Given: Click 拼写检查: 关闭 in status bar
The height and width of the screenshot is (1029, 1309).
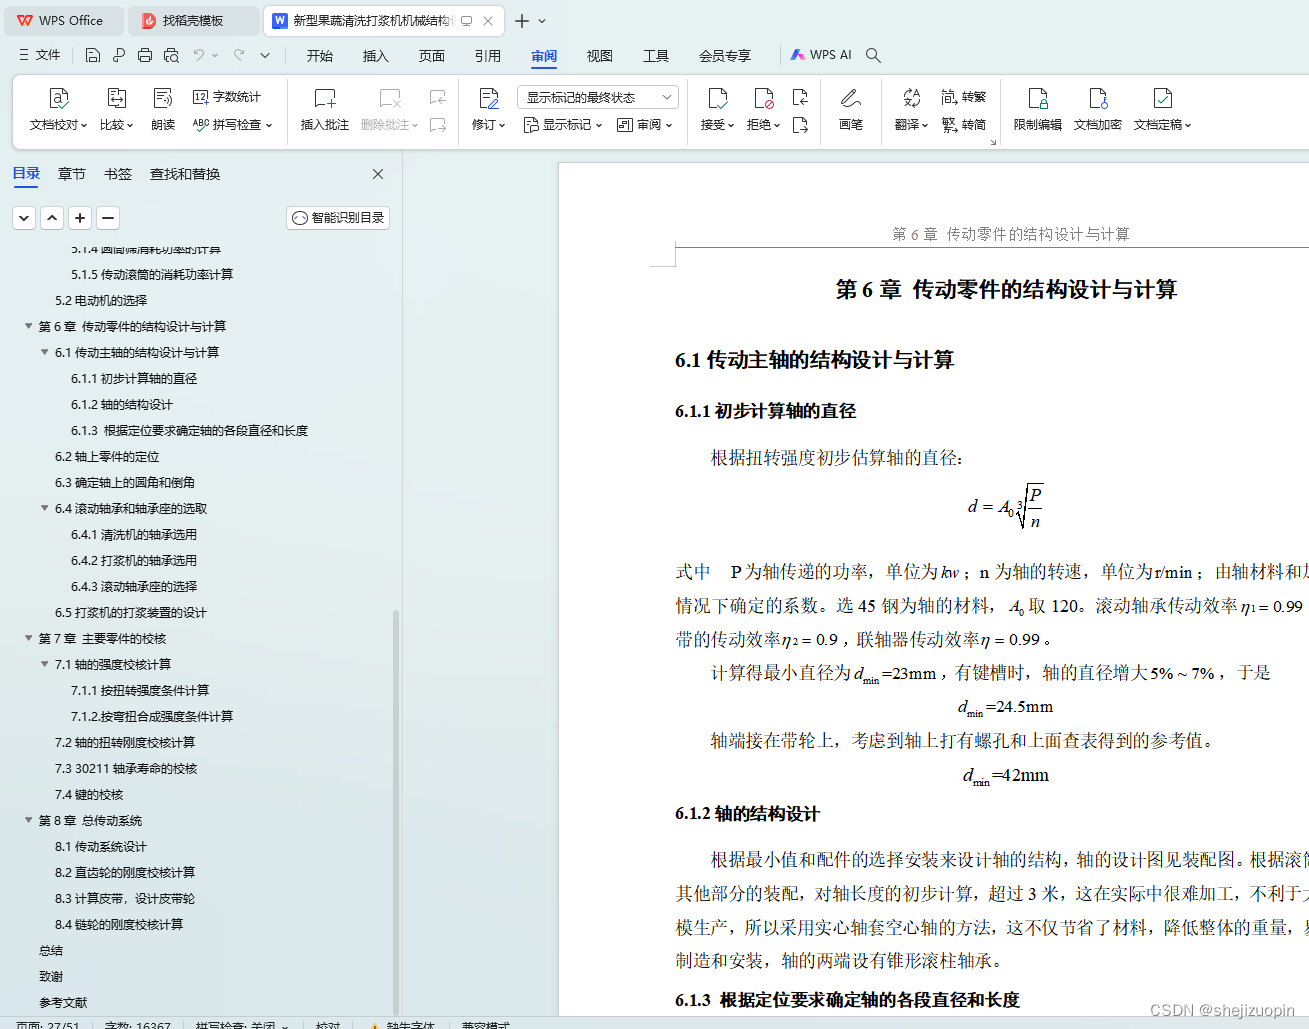Looking at the screenshot, I should pos(242,1024).
